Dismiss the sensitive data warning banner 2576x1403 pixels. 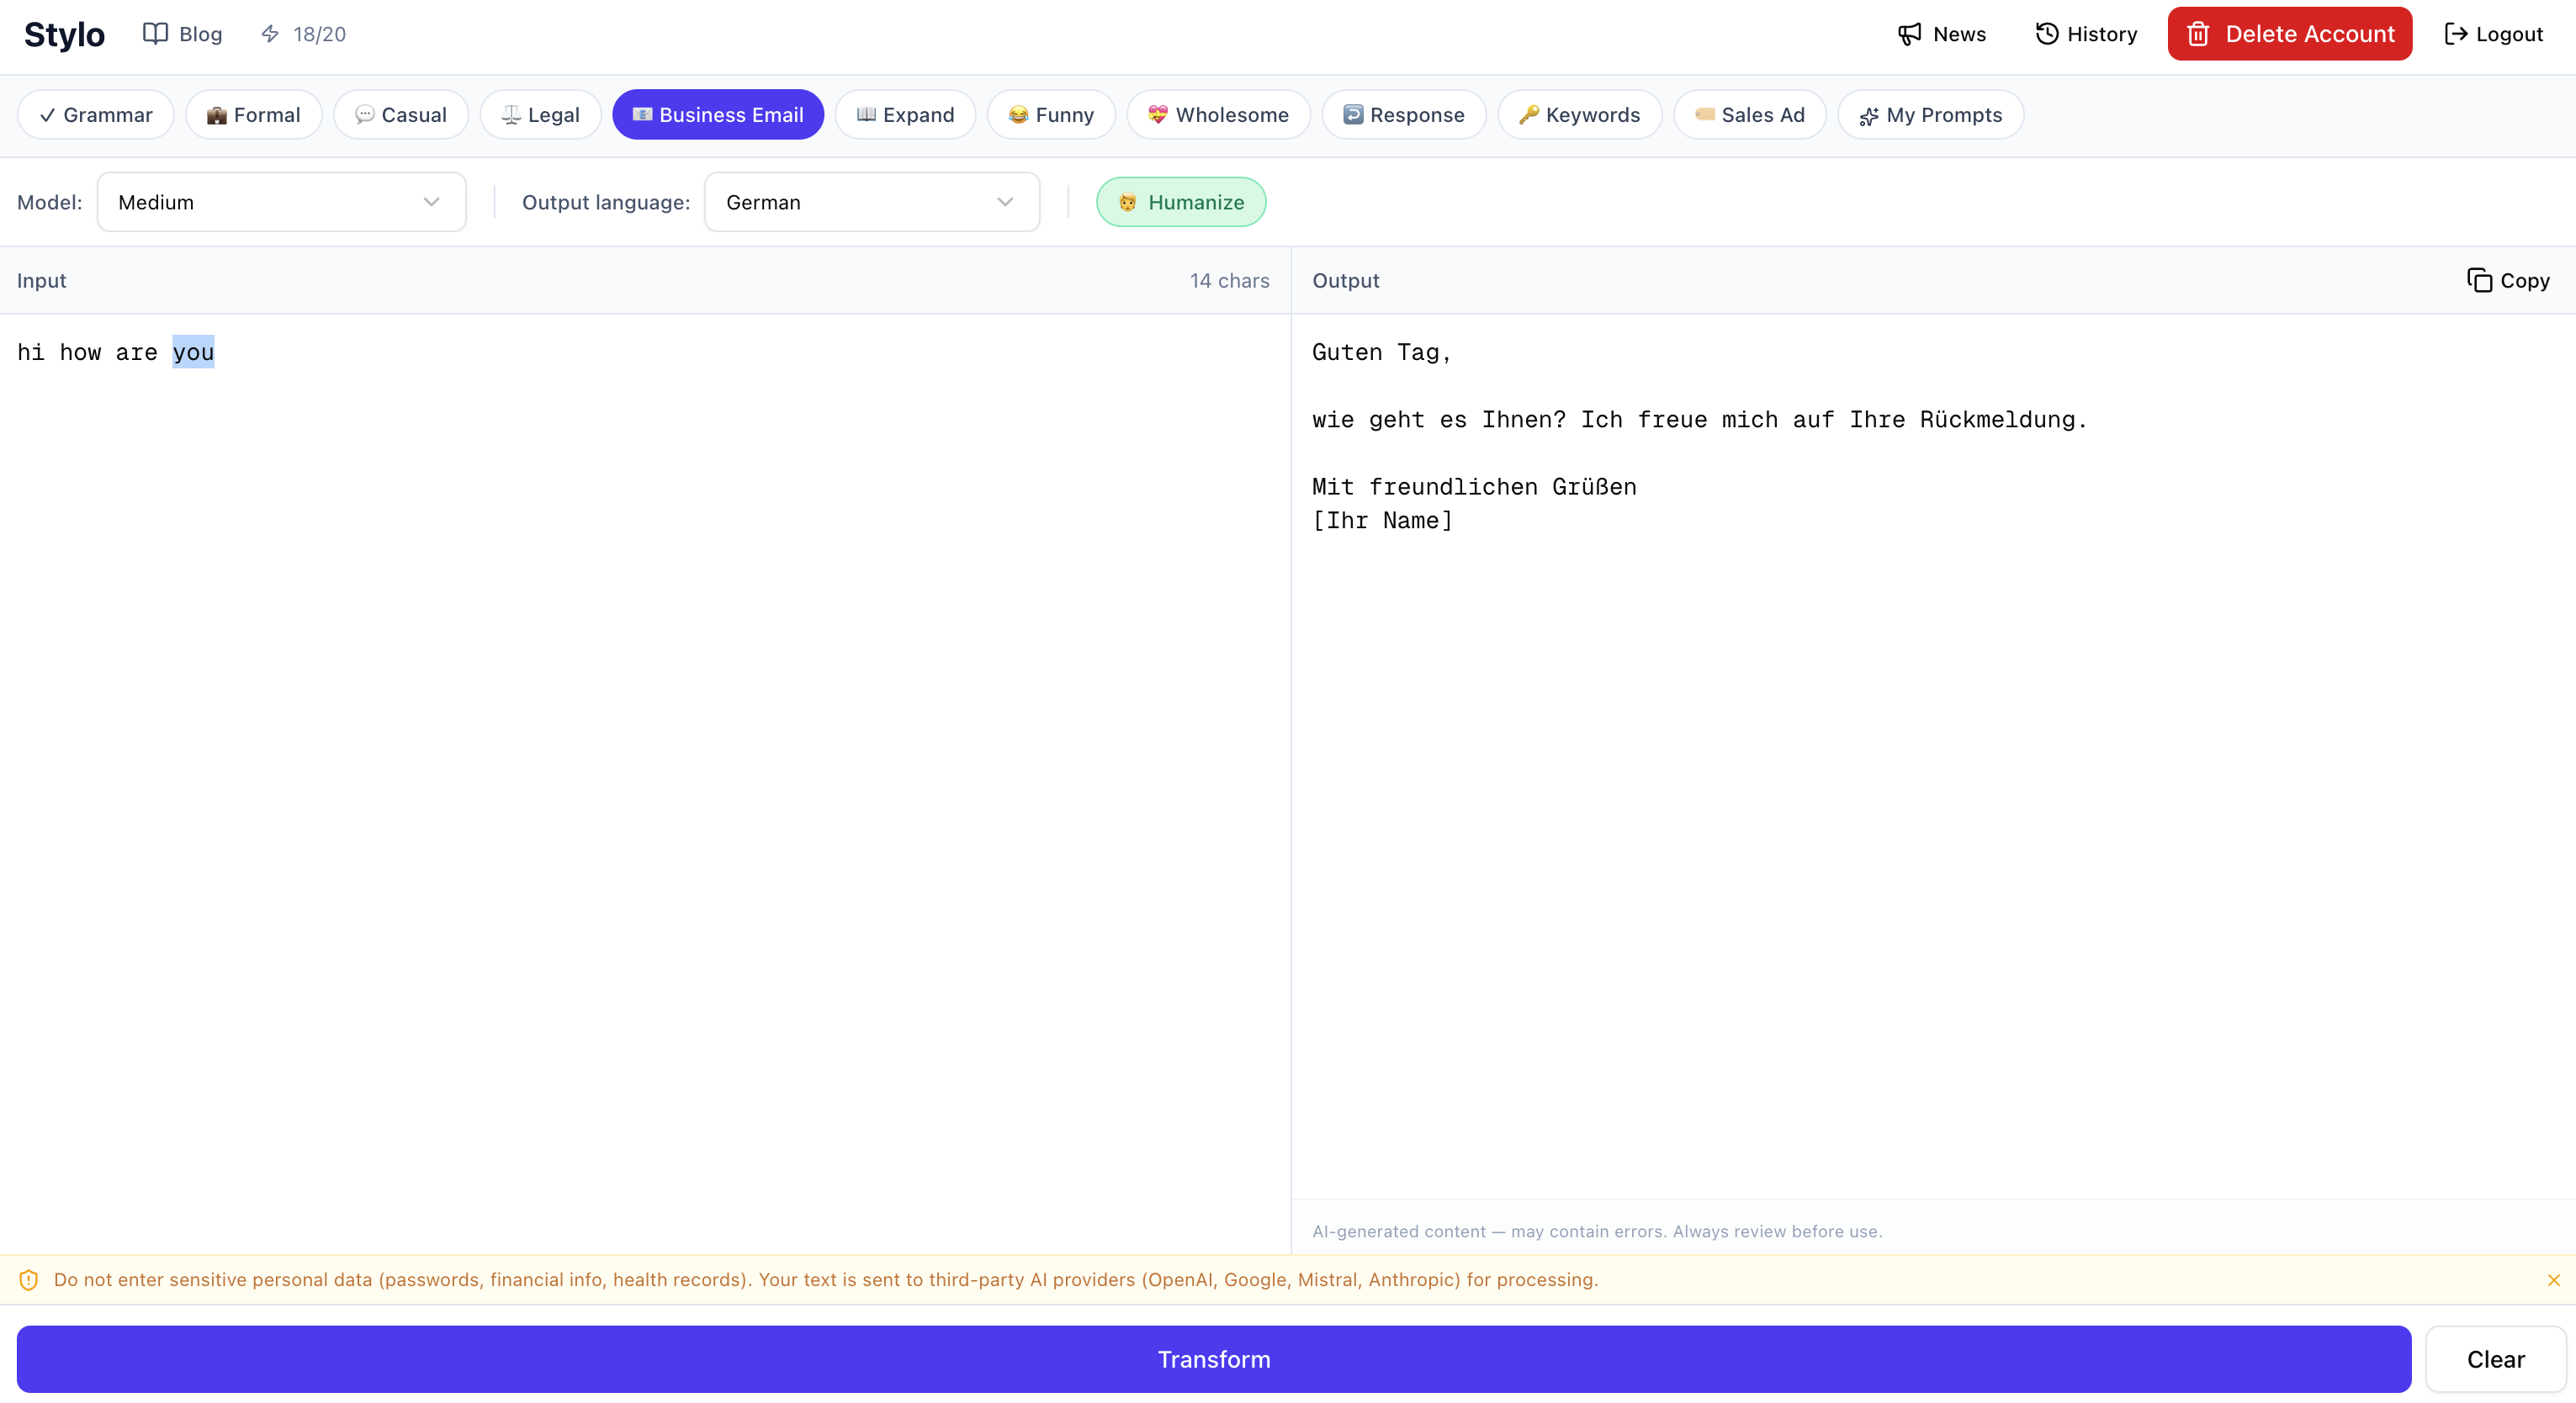click(x=2553, y=1280)
